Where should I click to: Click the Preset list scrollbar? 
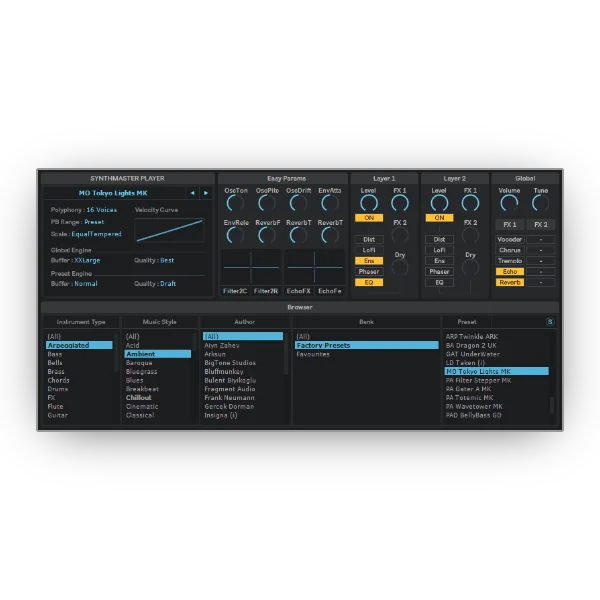click(x=552, y=406)
